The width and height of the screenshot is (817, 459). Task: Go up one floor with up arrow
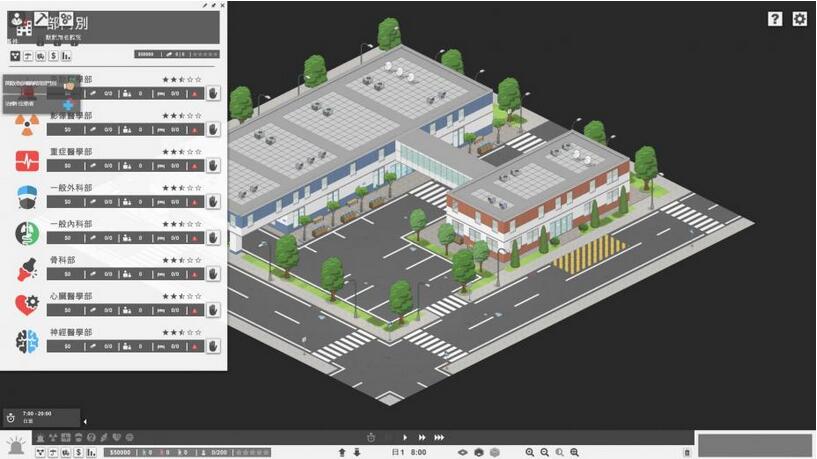point(342,452)
